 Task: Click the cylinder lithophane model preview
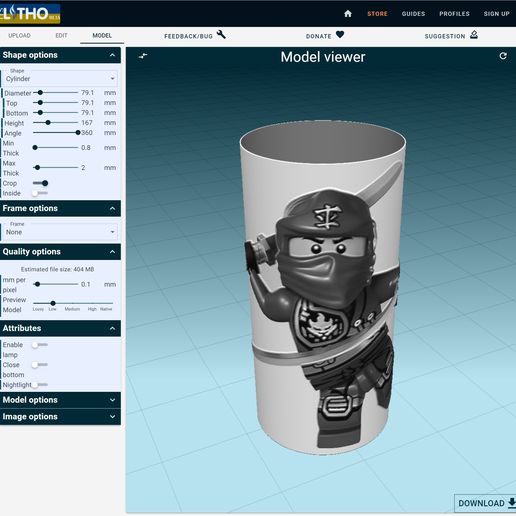(x=323, y=287)
